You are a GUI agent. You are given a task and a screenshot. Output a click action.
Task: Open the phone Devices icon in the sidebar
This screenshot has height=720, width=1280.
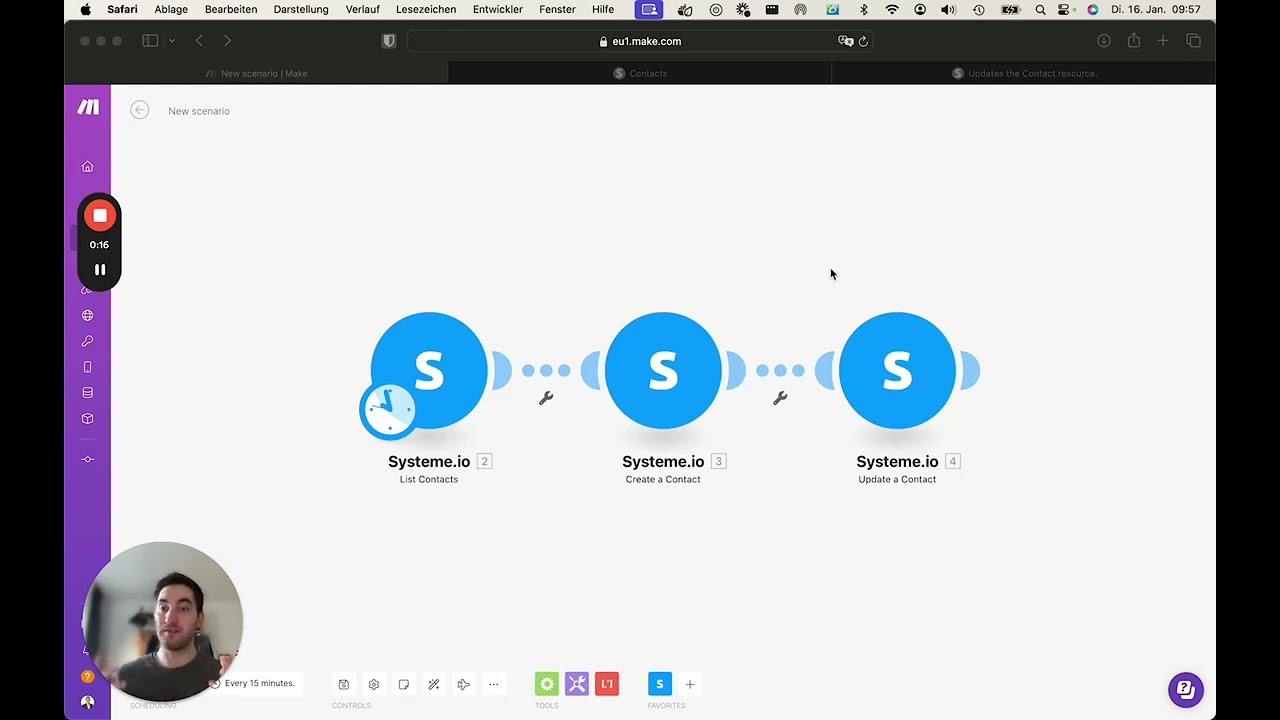(x=87, y=367)
